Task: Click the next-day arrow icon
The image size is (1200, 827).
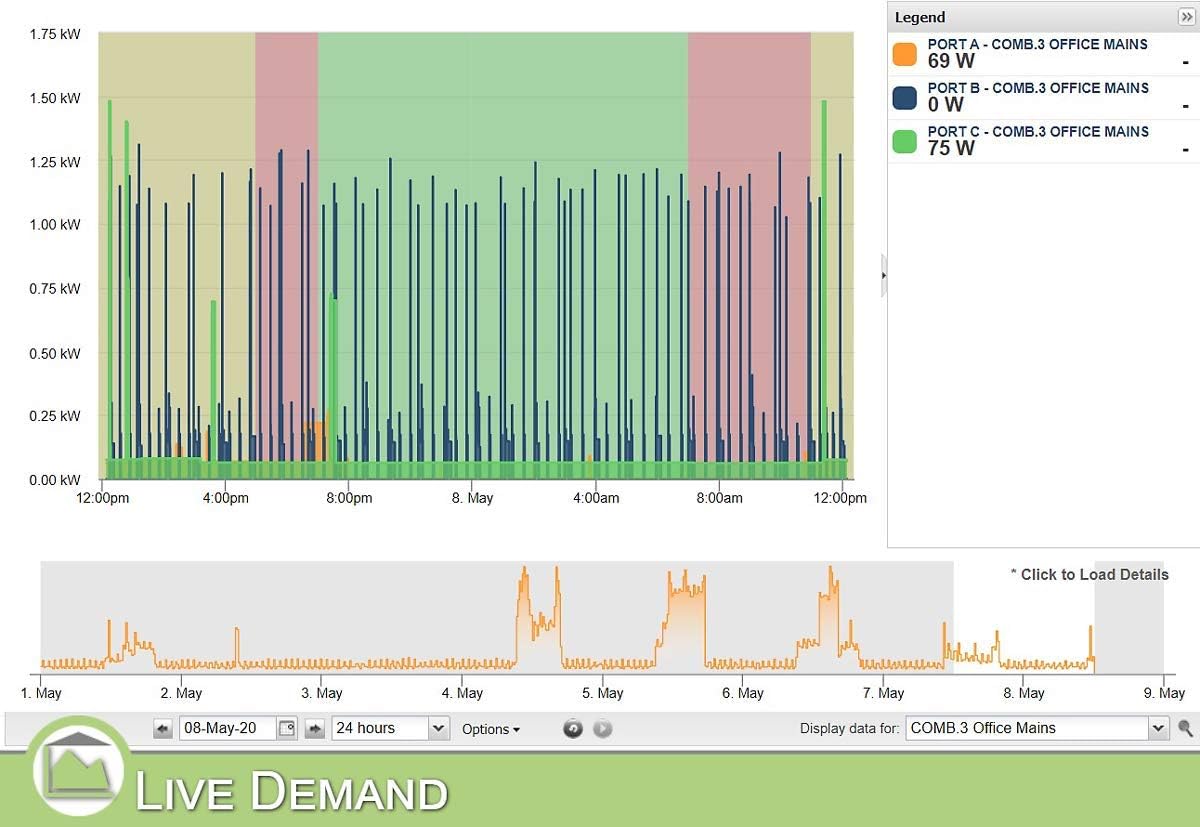Action: pyautogui.click(x=315, y=728)
